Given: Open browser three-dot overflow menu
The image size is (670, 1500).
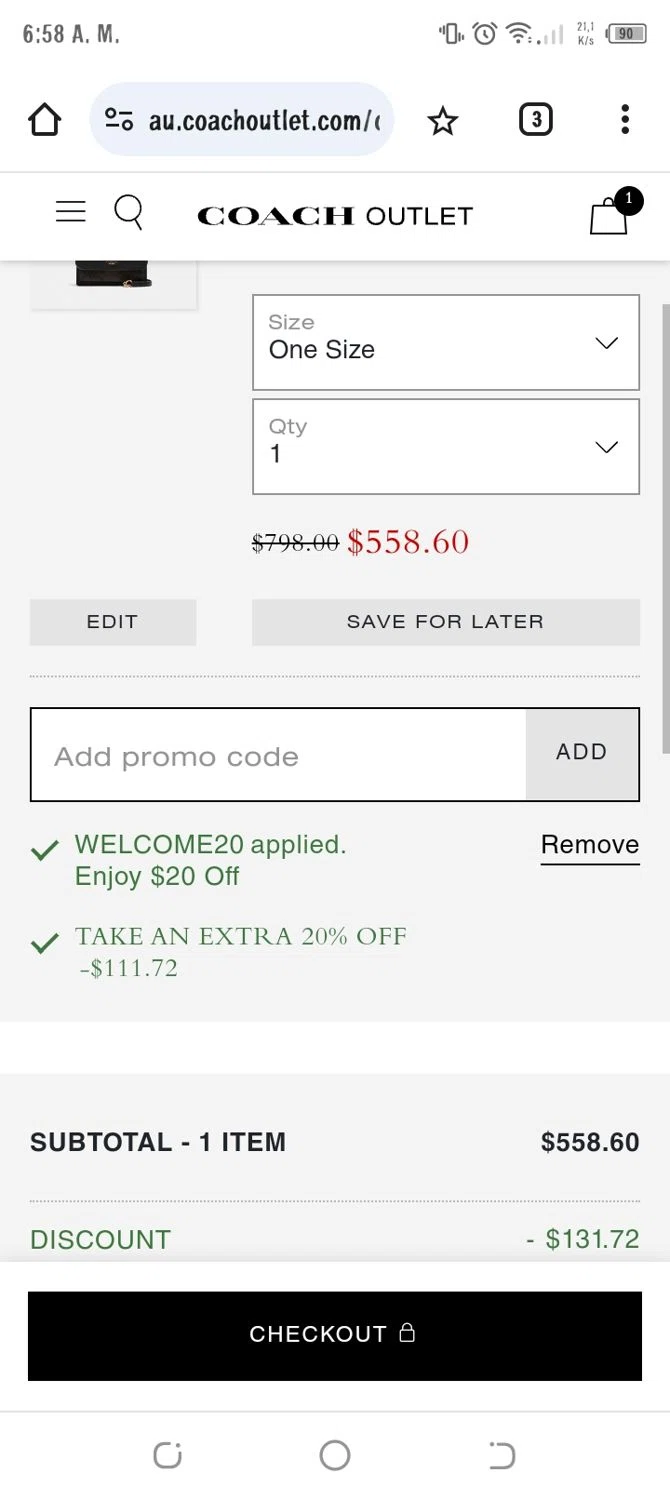Looking at the screenshot, I should pos(625,120).
